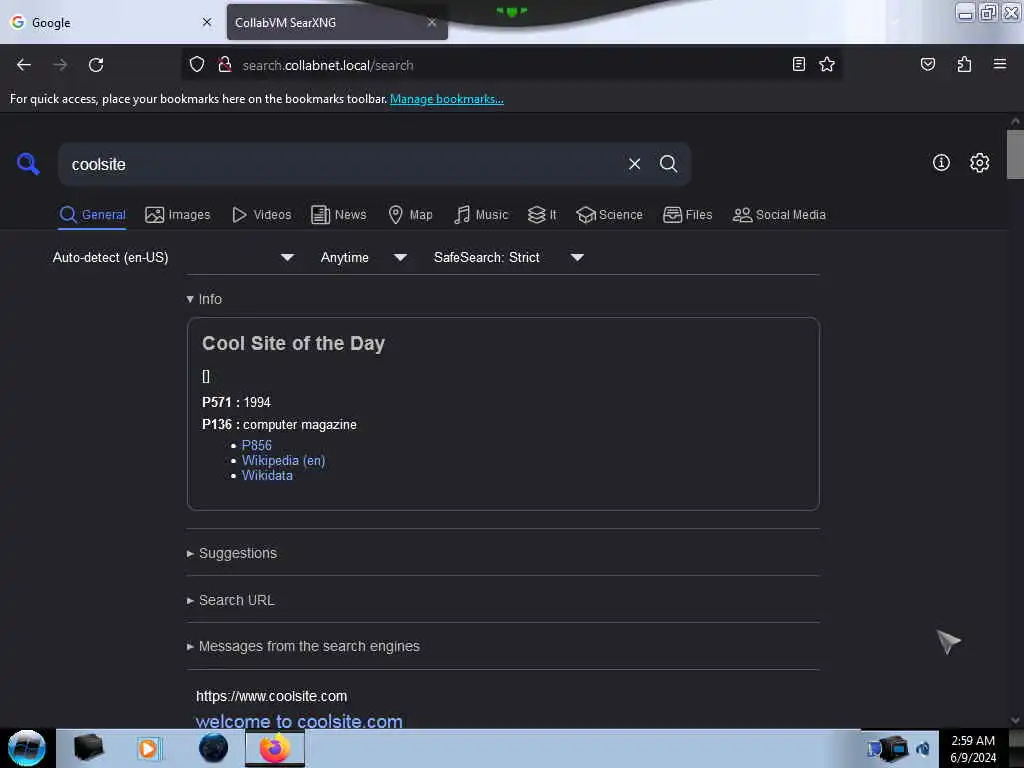The width and height of the screenshot is (1024, 768).
Task: Open the SafeSearch: Strict dropdown
Action: [x=509, y=257]
